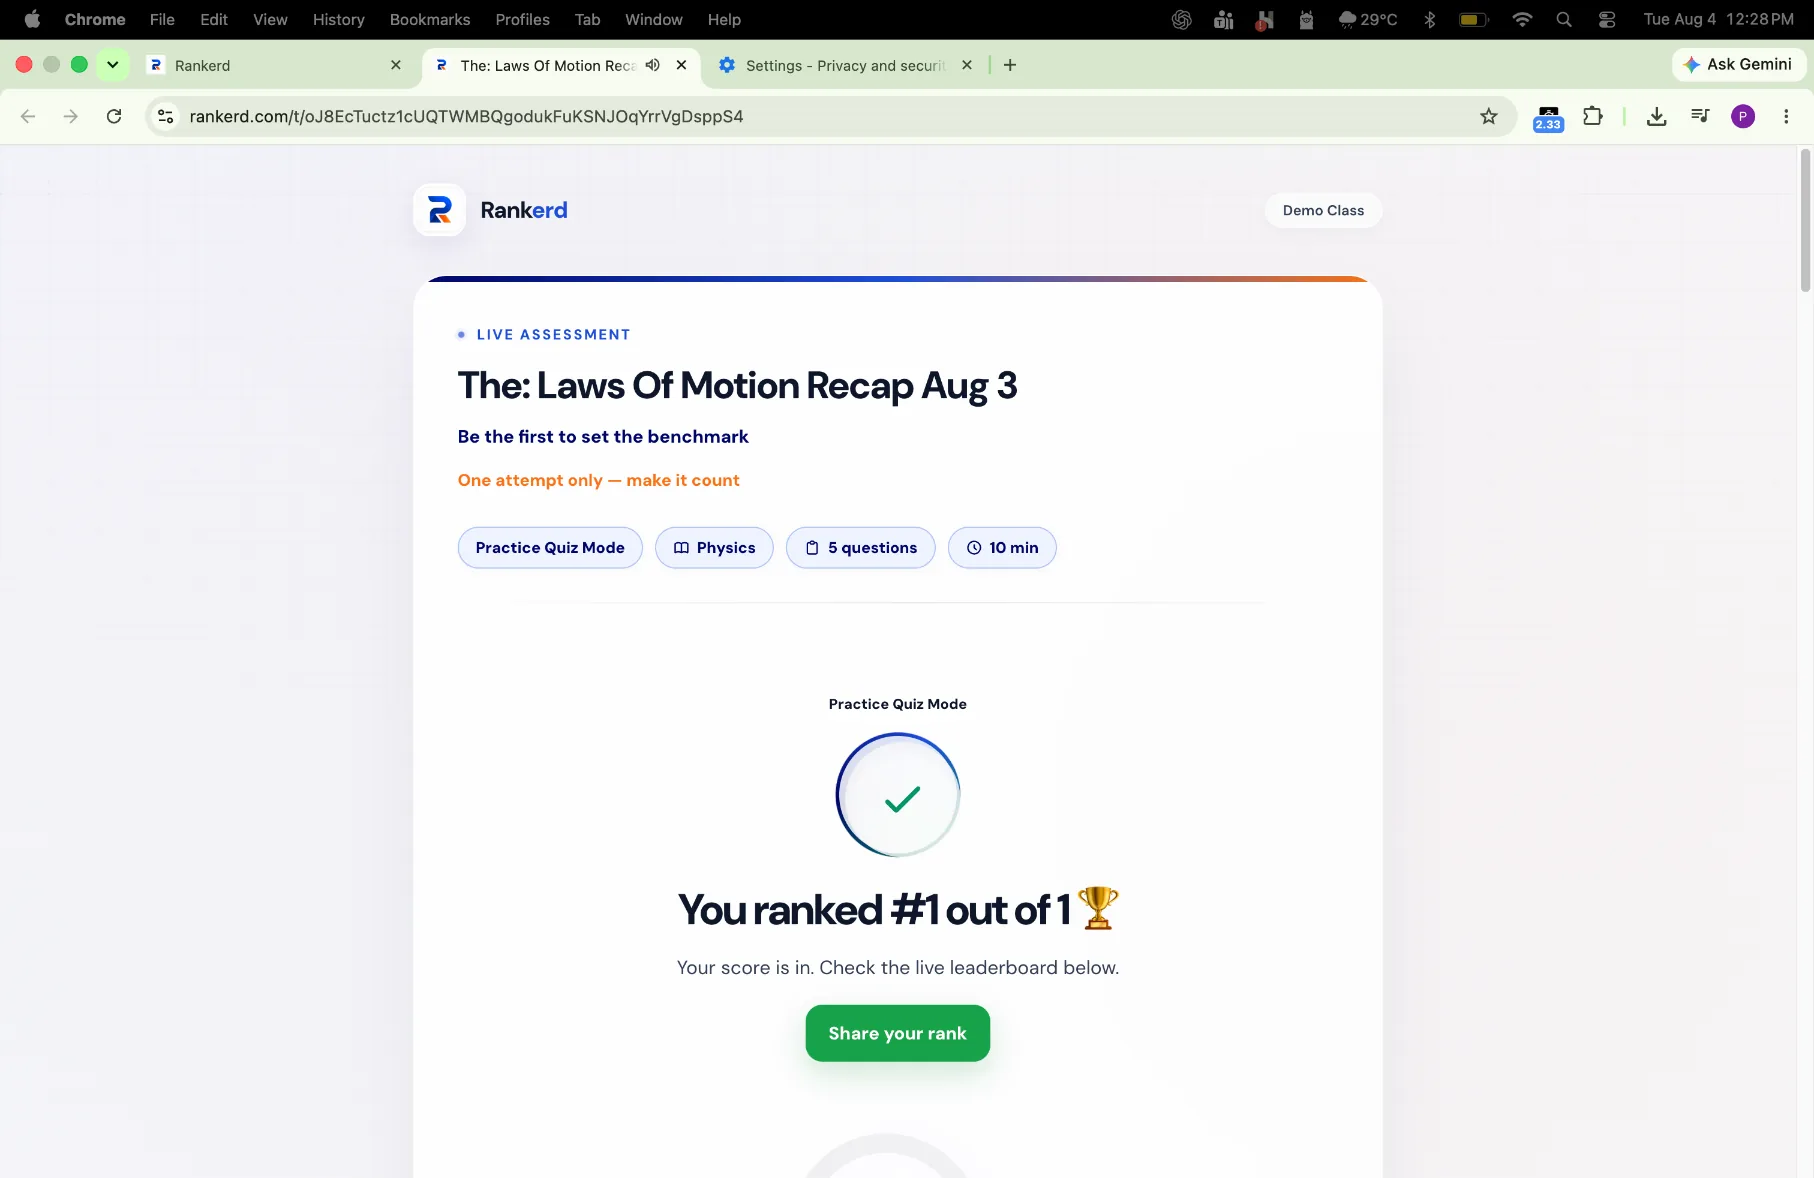This screenshot has height=1178, width=1814.
Task: Open the Chrome app menu
Action: [95, 19]
